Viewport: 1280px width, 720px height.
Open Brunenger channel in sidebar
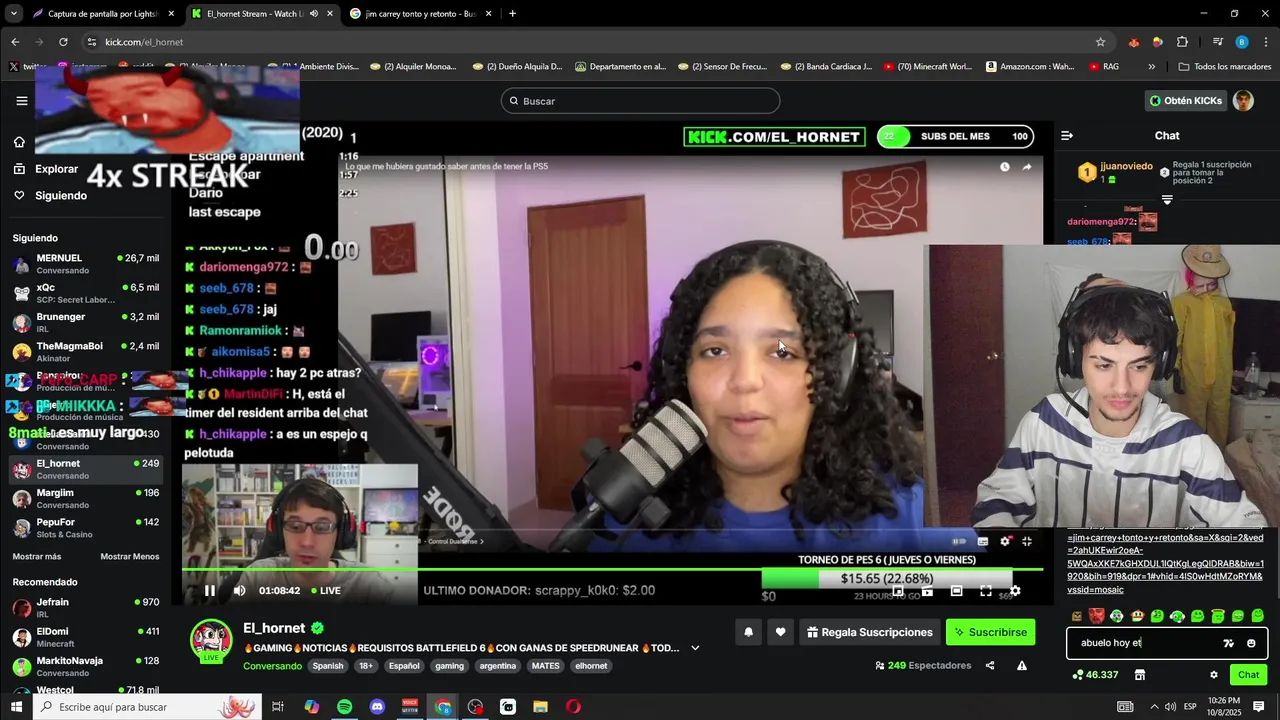(85, 322)
